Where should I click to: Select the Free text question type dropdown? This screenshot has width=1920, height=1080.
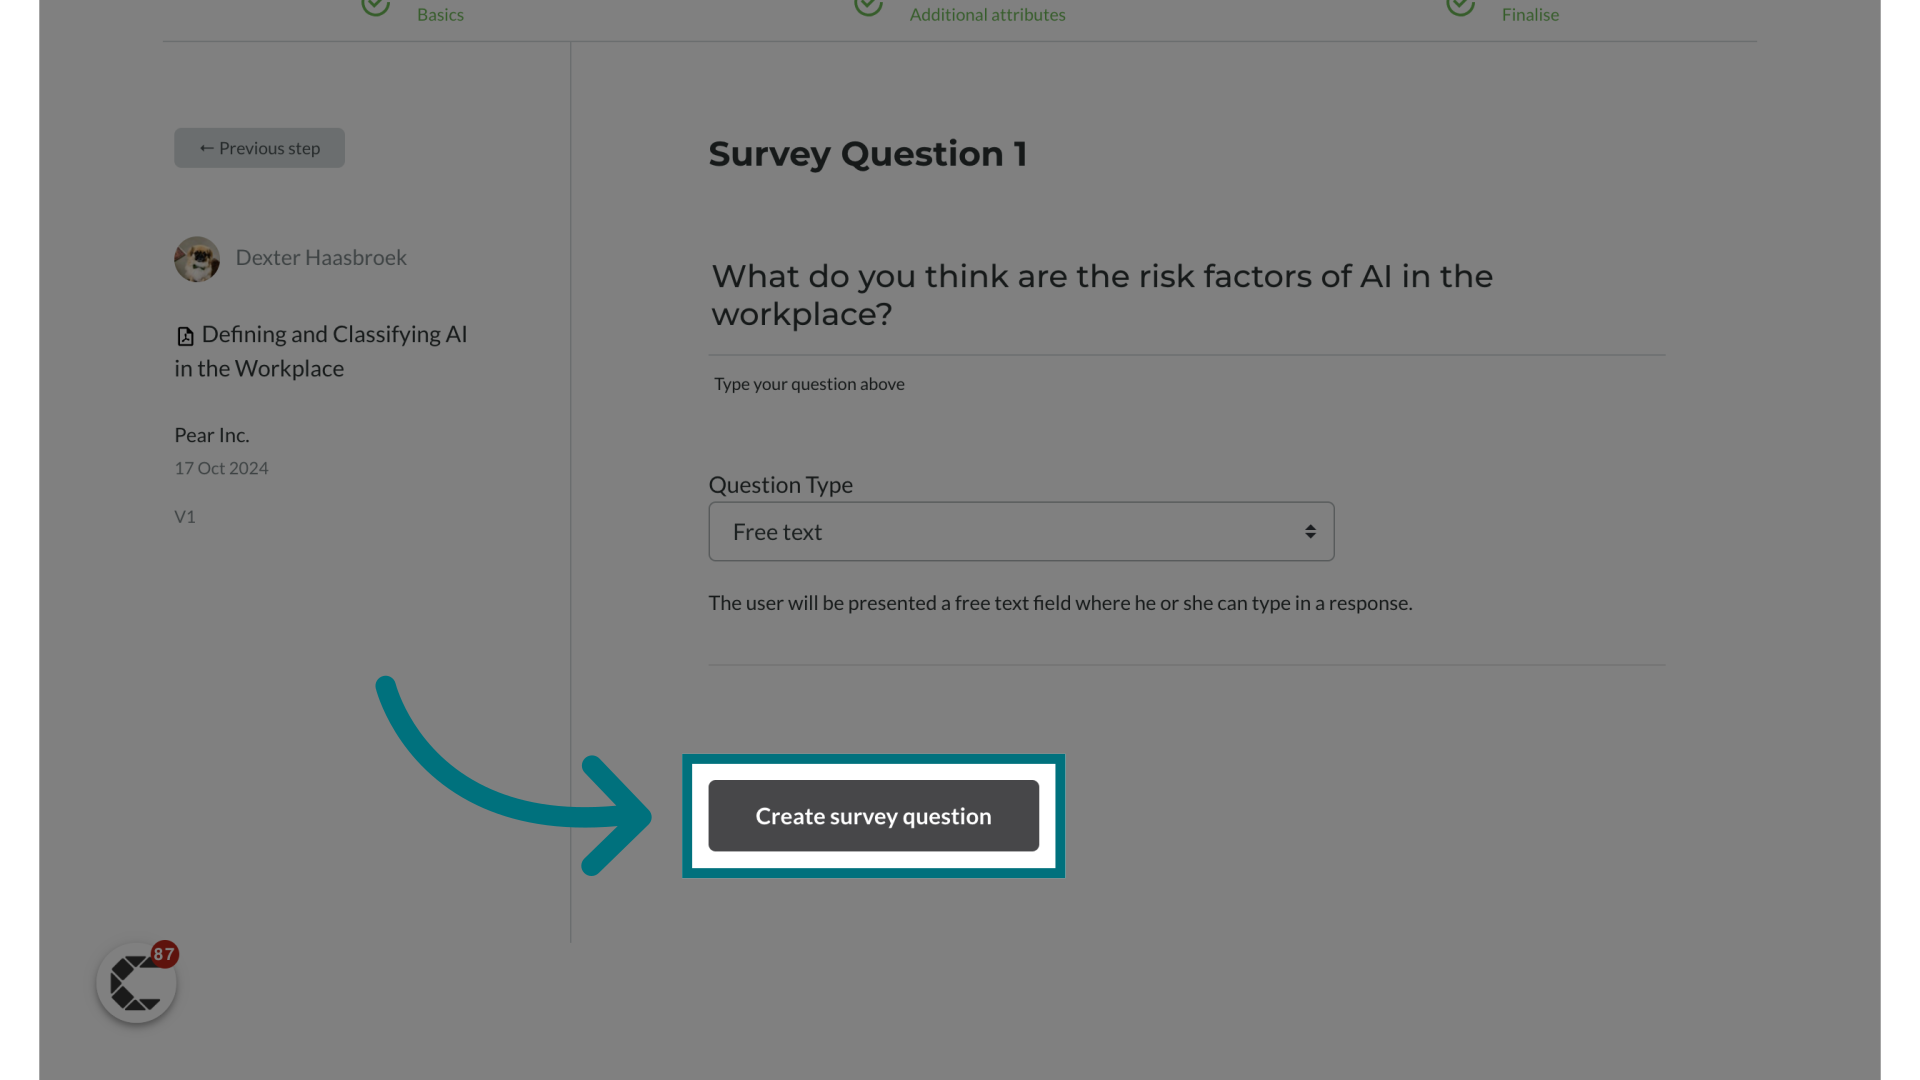1021,531
